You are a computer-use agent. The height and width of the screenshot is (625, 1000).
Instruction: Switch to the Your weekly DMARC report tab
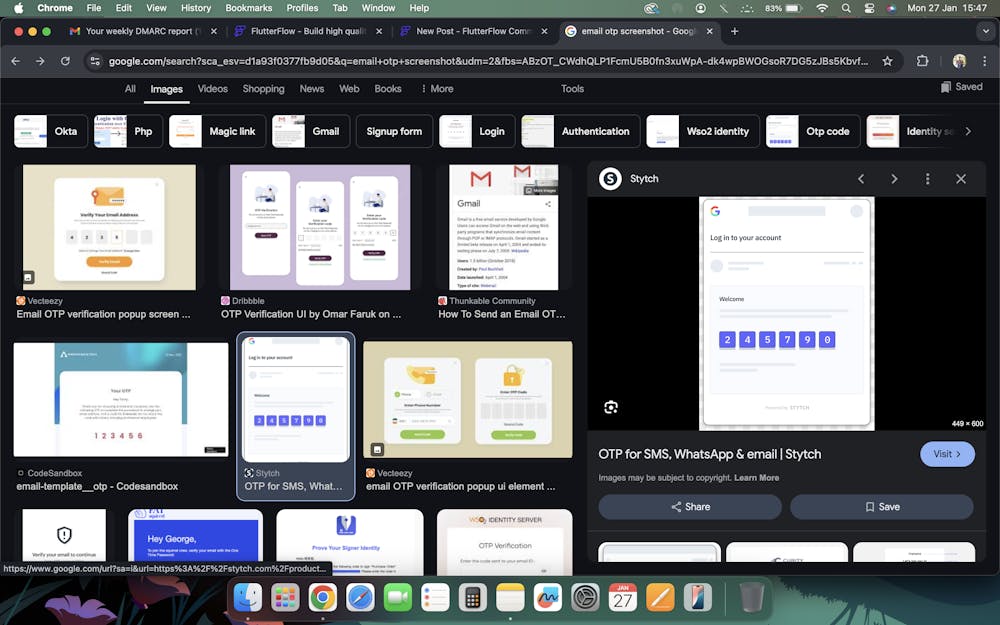tap(143, 31)
